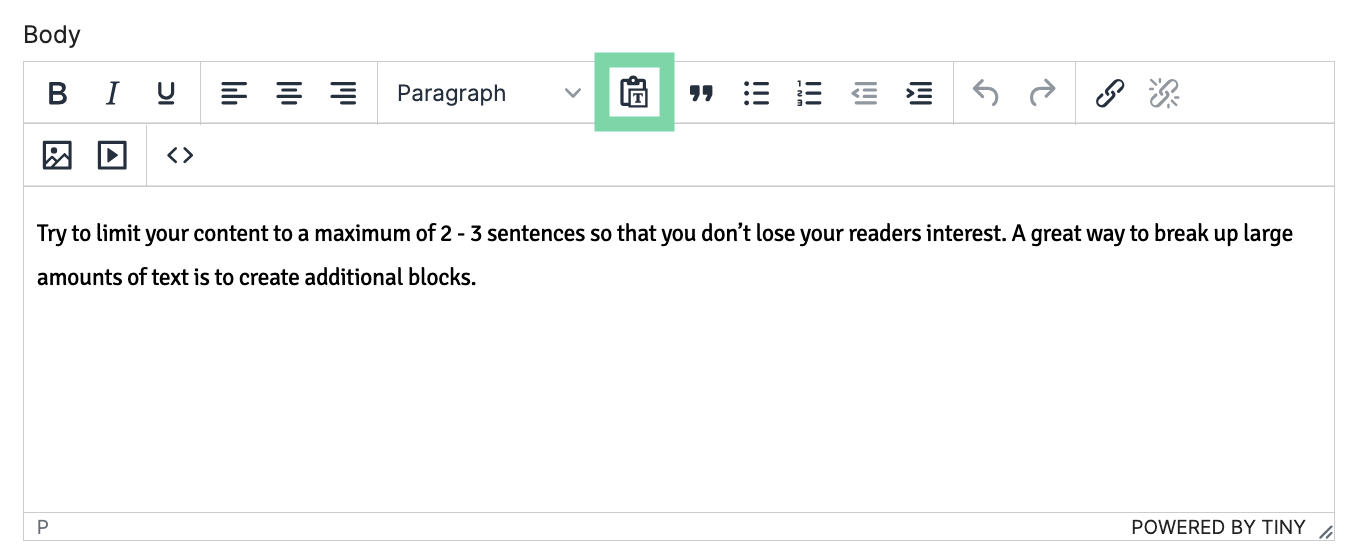Create a bulleted list
This screenshot has width=1354, height=558.
tap(757, 94)
